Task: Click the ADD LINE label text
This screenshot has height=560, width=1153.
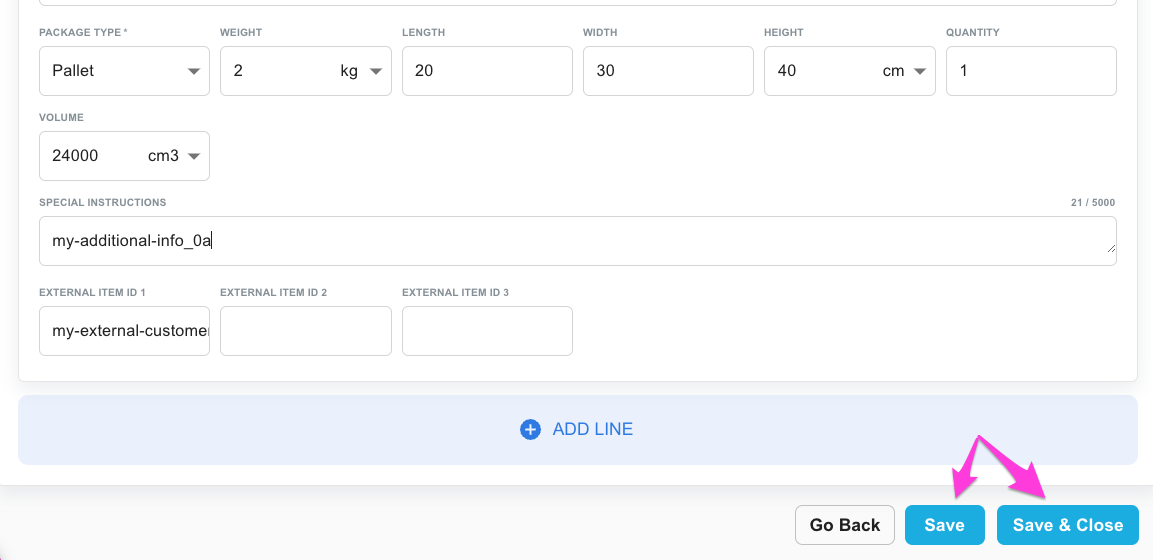Action: tap(593, 429)
